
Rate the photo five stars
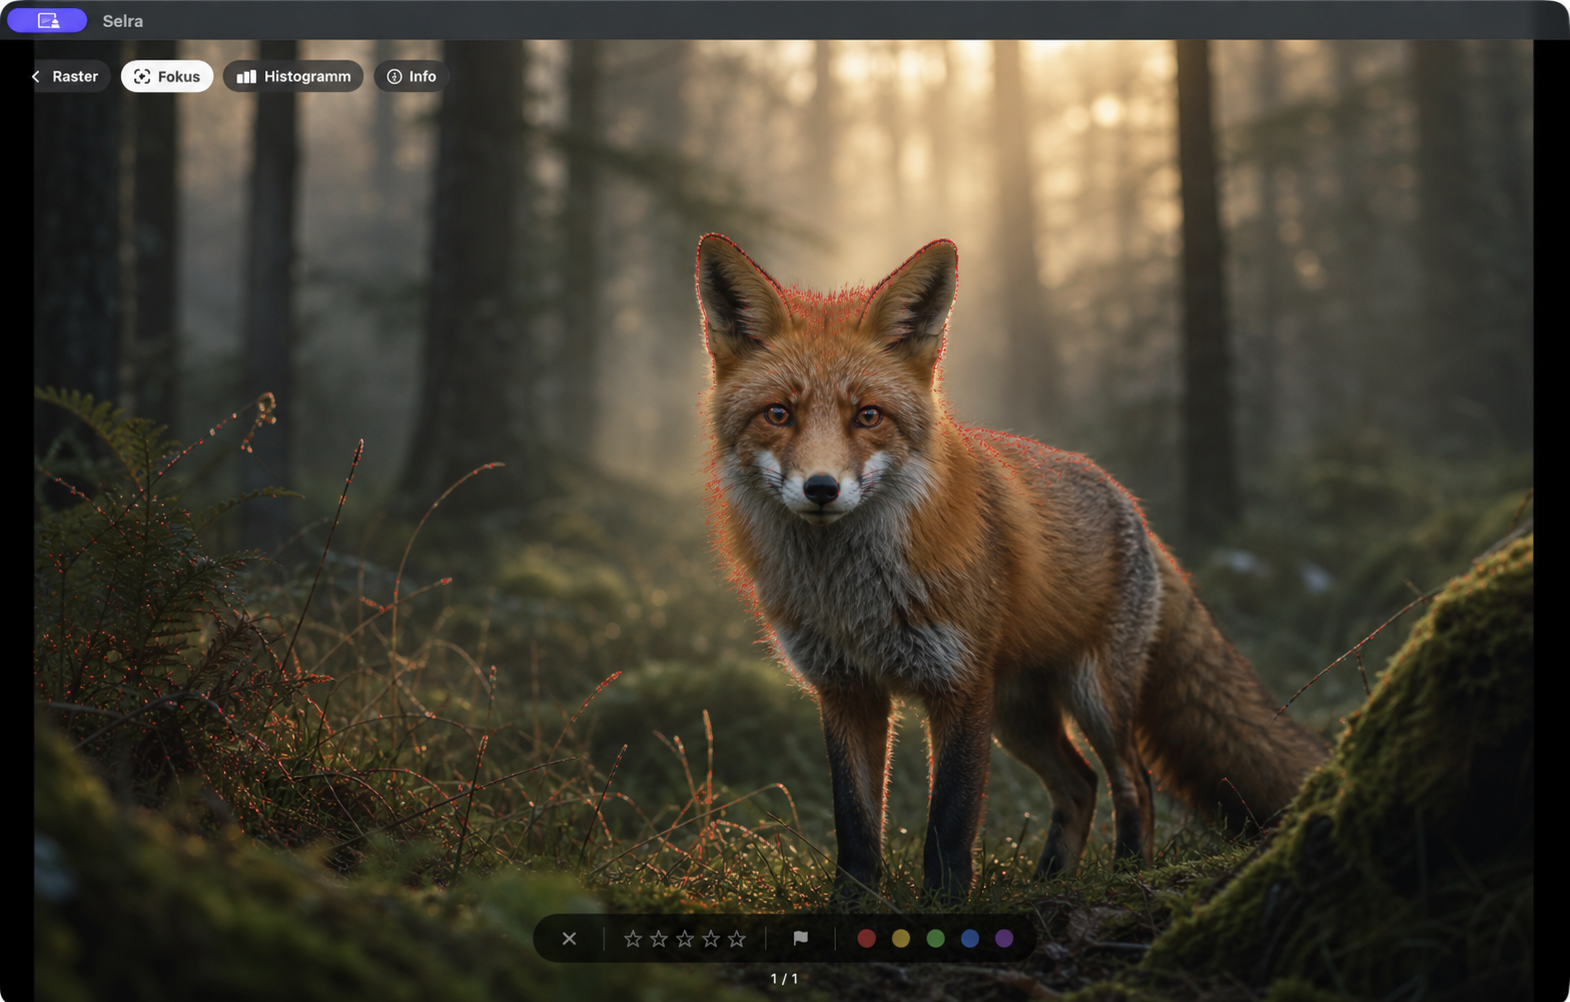(x=737, y=938)
